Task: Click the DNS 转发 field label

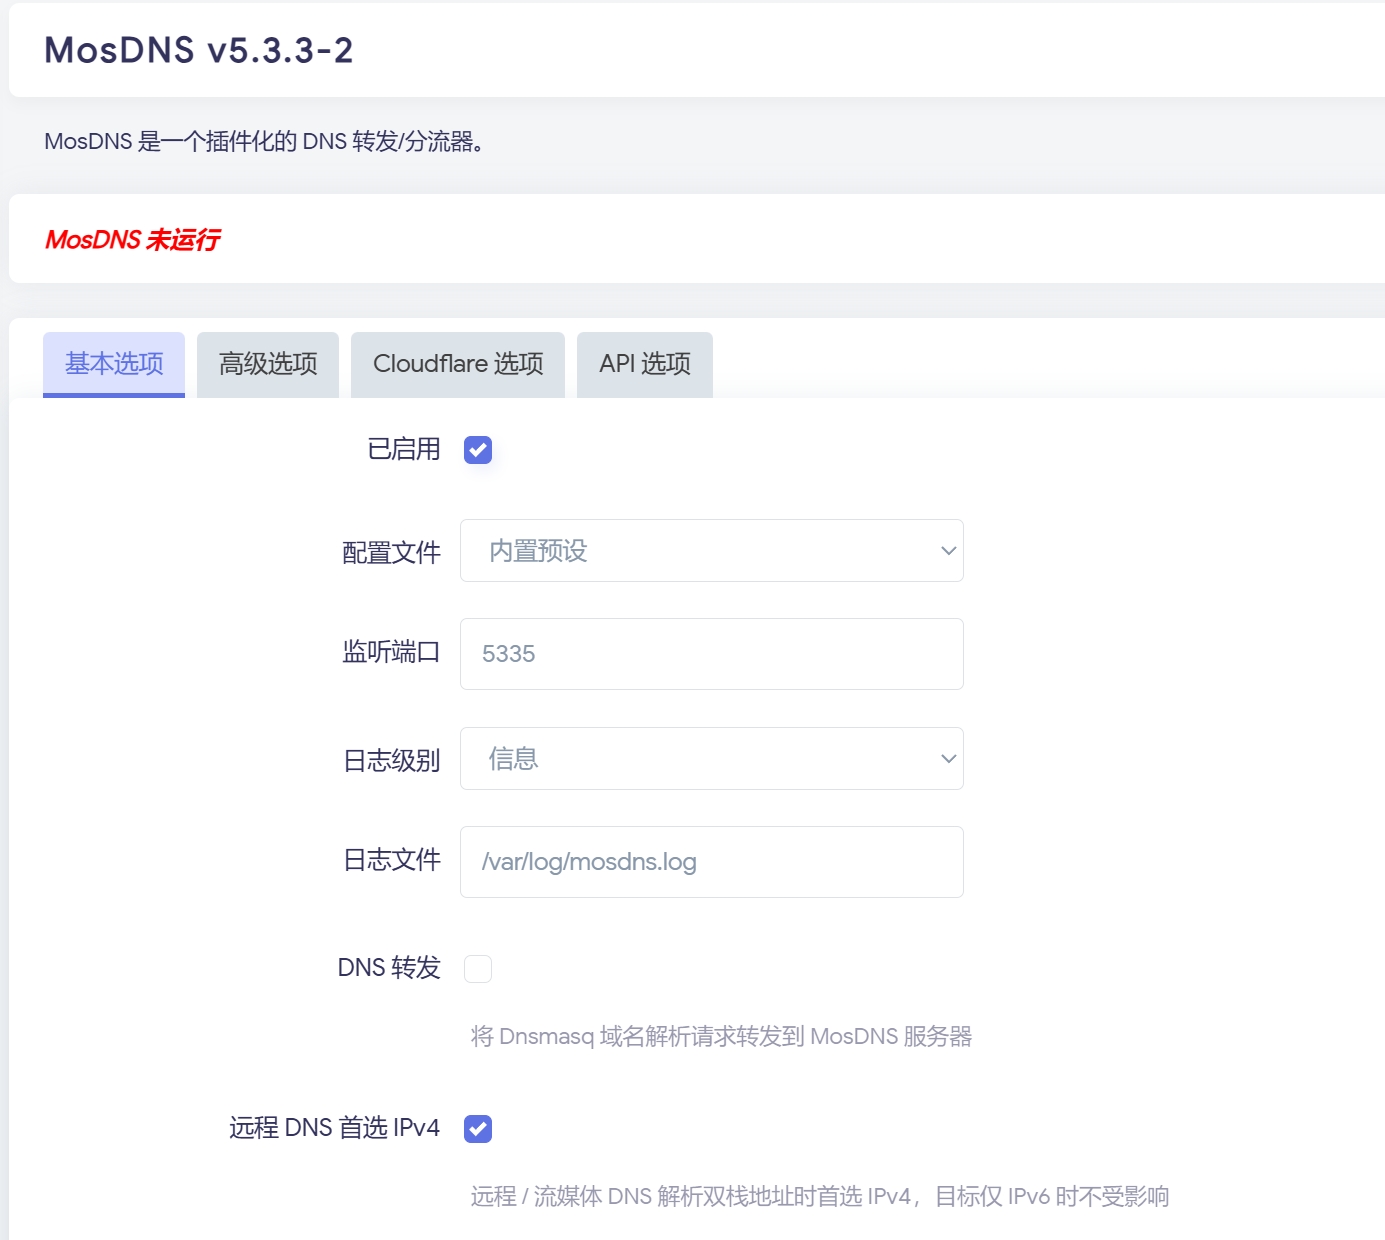Action: click(x=389, y=968)
